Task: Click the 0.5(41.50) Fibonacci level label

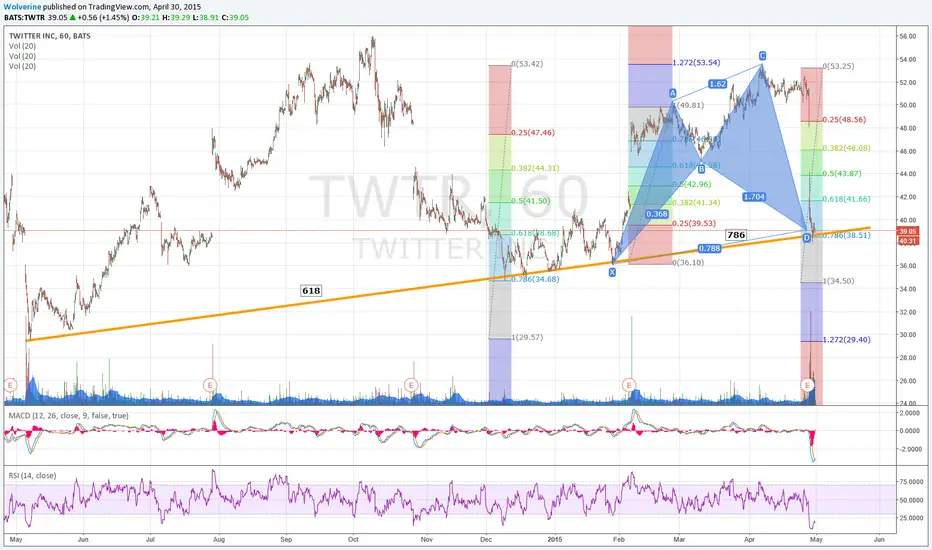Action: 530,201
